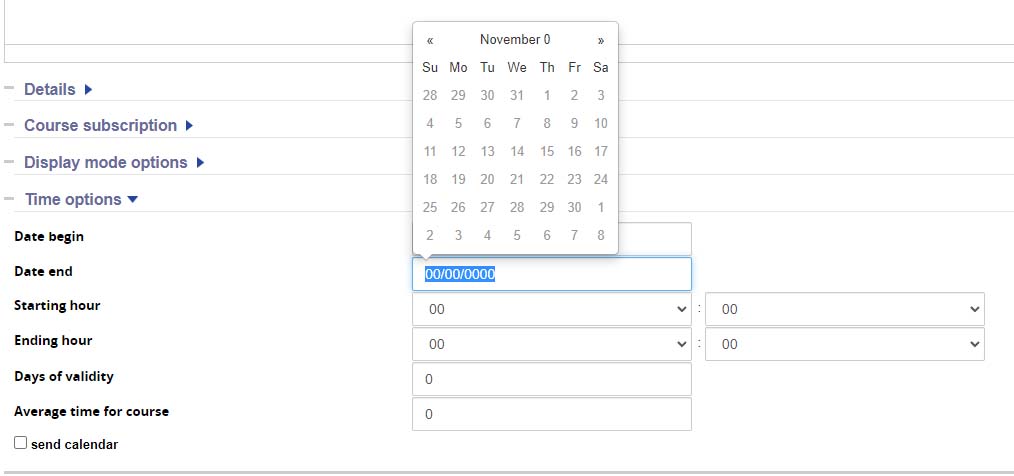Go to previous month in calendar
Image resolution: width=1014 pixels, height=476 pixels.
coord(430,41)
